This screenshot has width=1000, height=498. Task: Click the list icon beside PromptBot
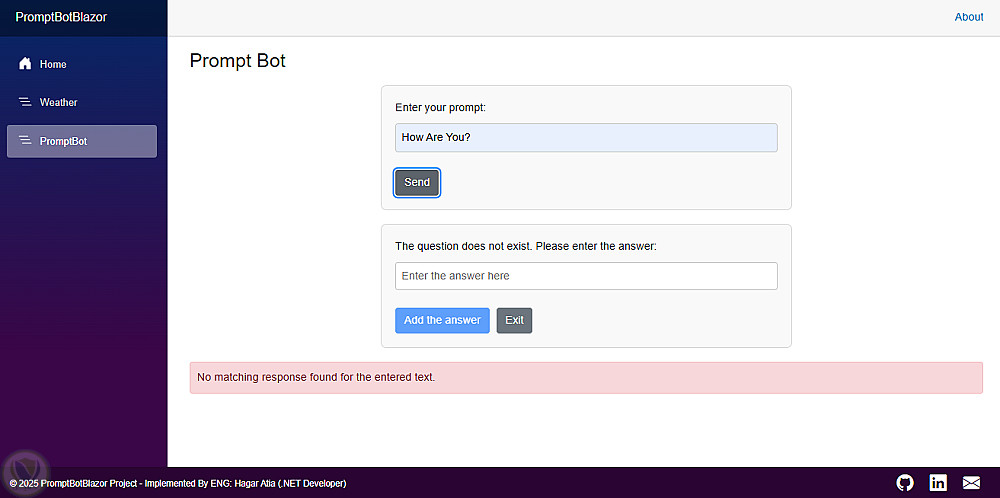(x=25, y=141)
